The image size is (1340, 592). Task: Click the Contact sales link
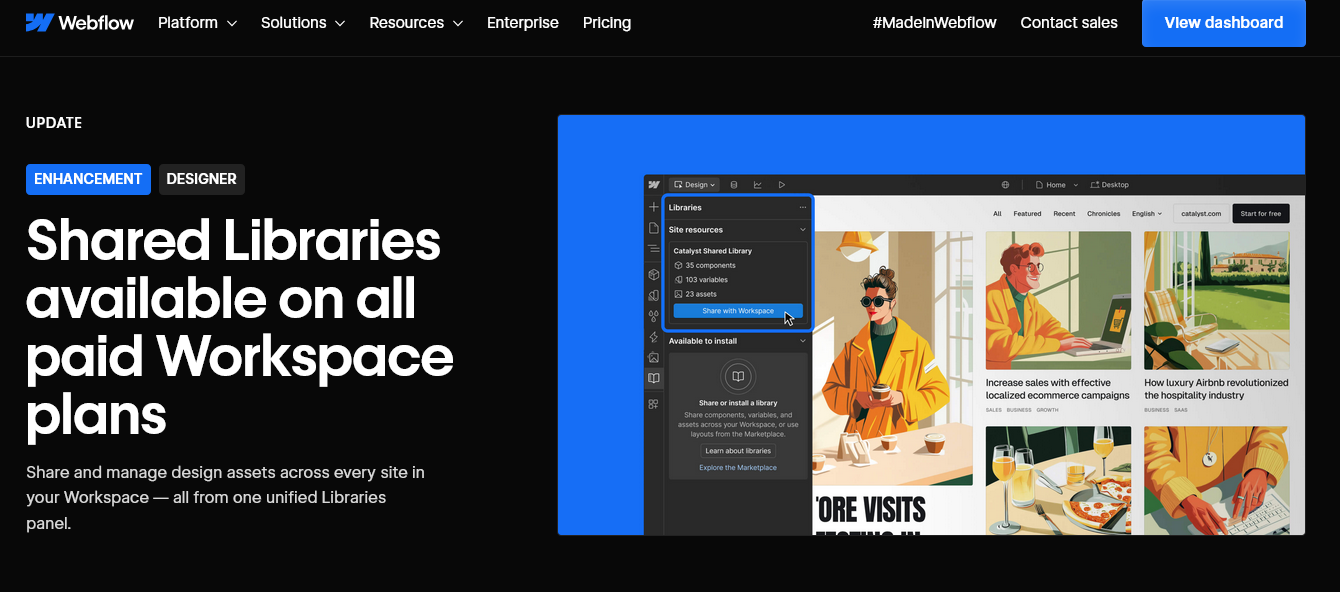pyautogui.click(x=1069, y=22)
